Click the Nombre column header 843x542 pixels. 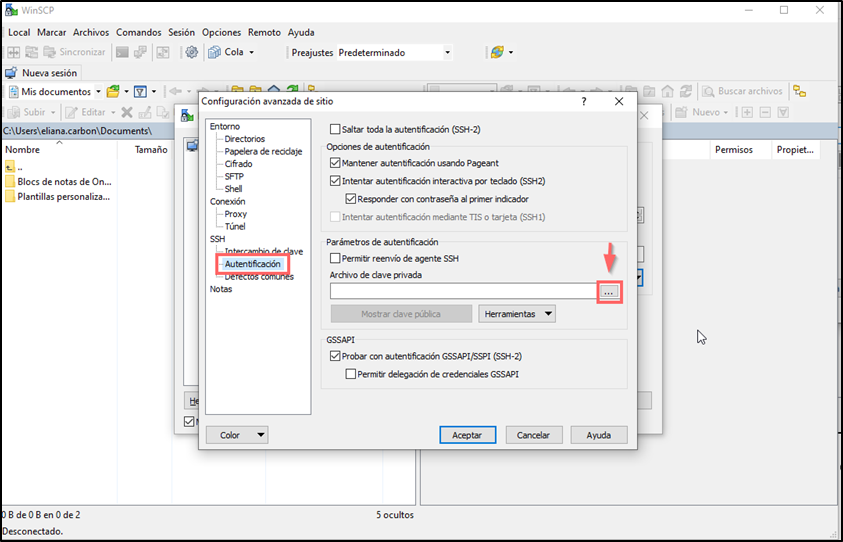coord(59,149)
